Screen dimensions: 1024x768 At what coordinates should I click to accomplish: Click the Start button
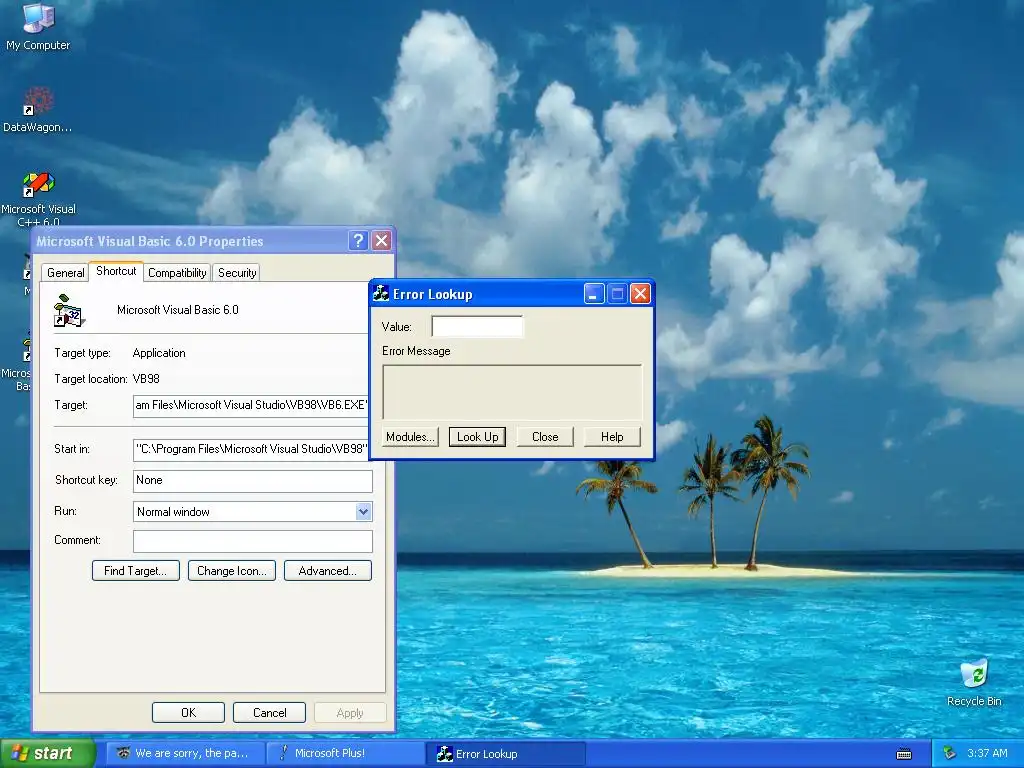point(48,754)
